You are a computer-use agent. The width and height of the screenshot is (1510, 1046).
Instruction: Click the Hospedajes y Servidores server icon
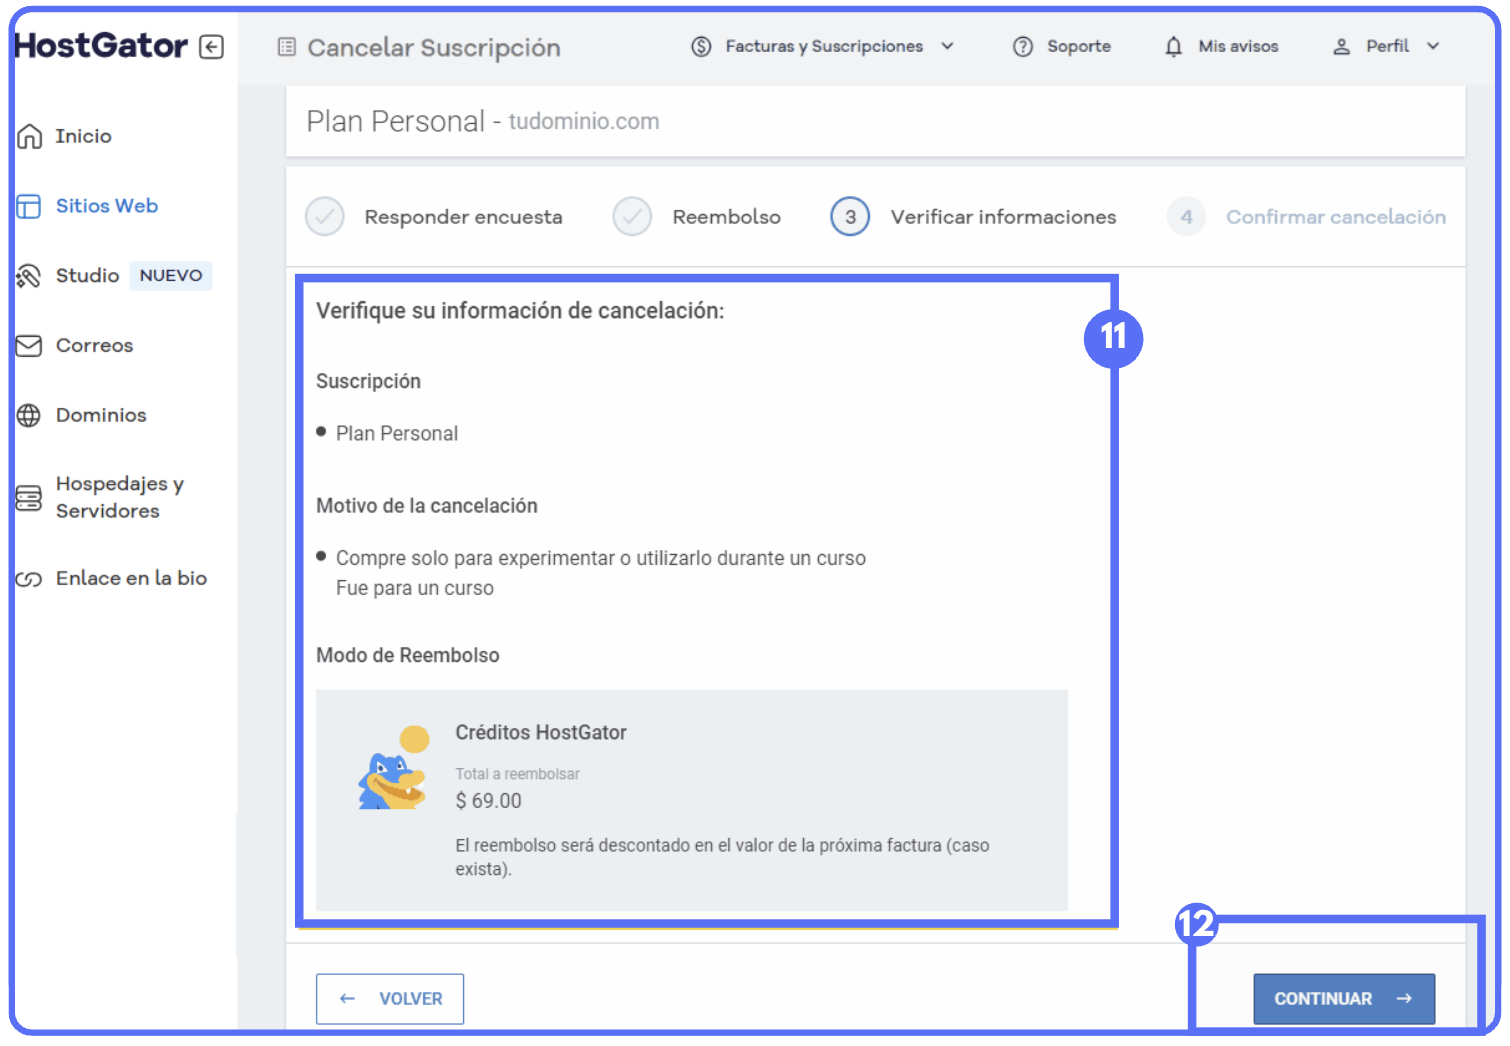[x=29, y=497]
